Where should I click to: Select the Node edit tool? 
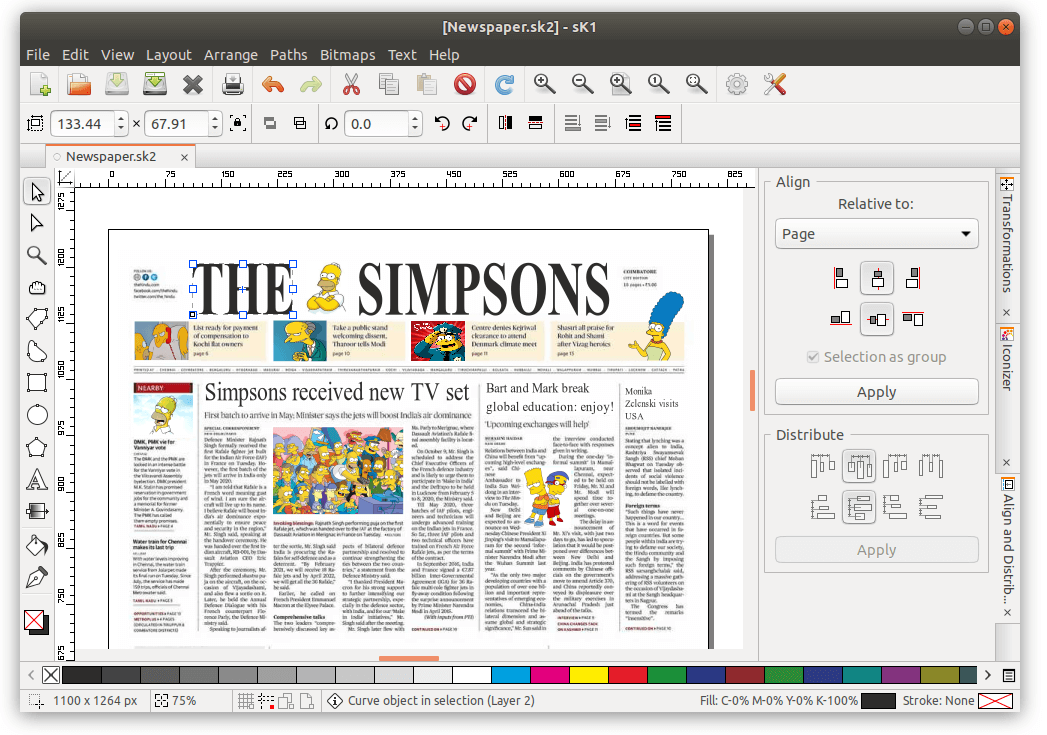point(37,223)
